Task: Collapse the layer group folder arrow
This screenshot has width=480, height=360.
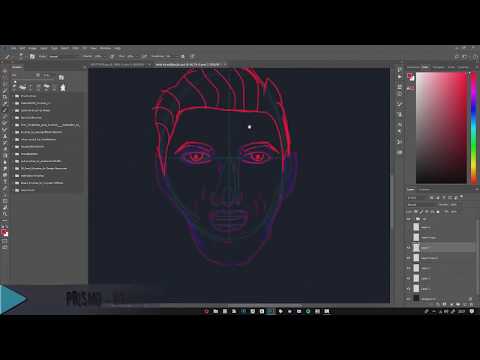Action: click(414, 219)
